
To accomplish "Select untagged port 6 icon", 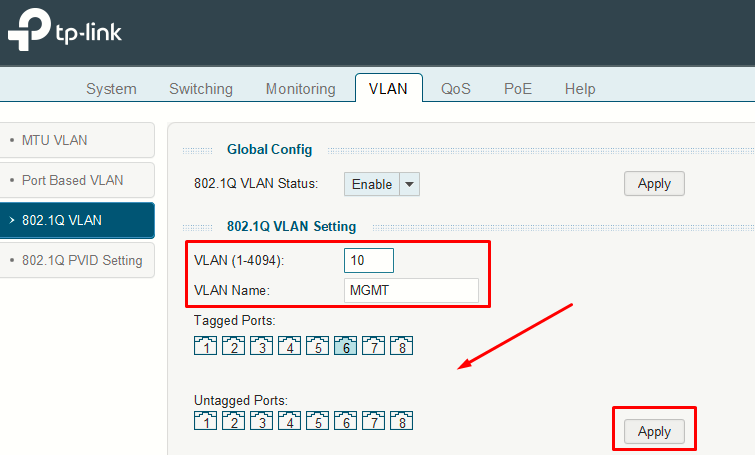I will 345,420.
